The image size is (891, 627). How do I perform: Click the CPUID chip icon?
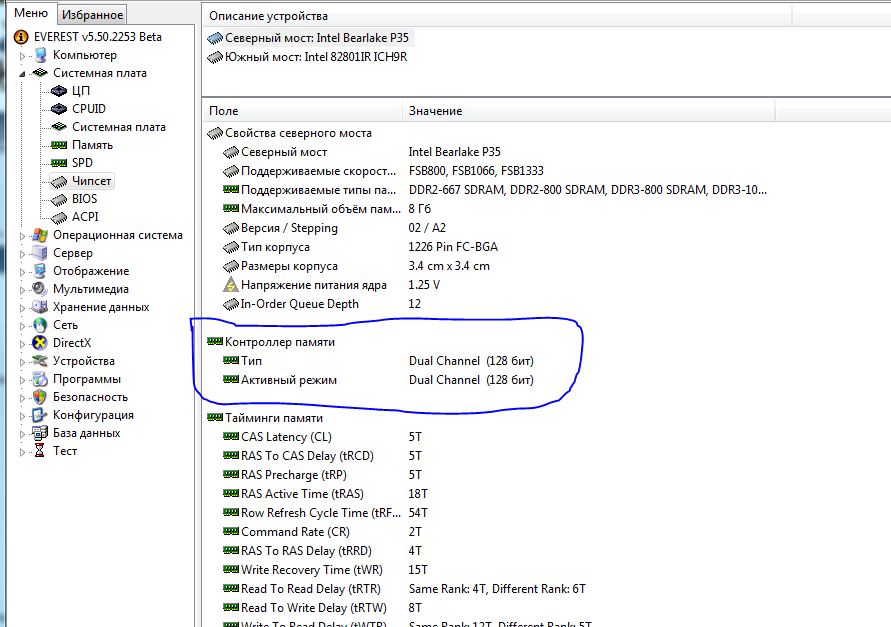59,109
